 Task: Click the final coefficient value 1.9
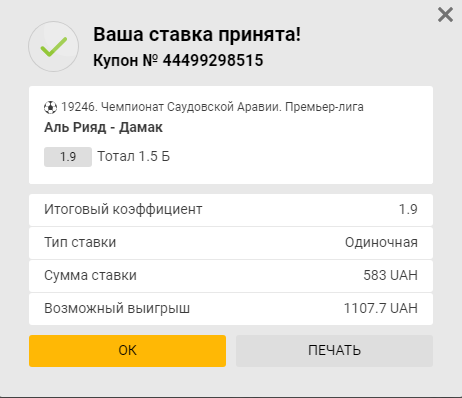tap(408, 209)
